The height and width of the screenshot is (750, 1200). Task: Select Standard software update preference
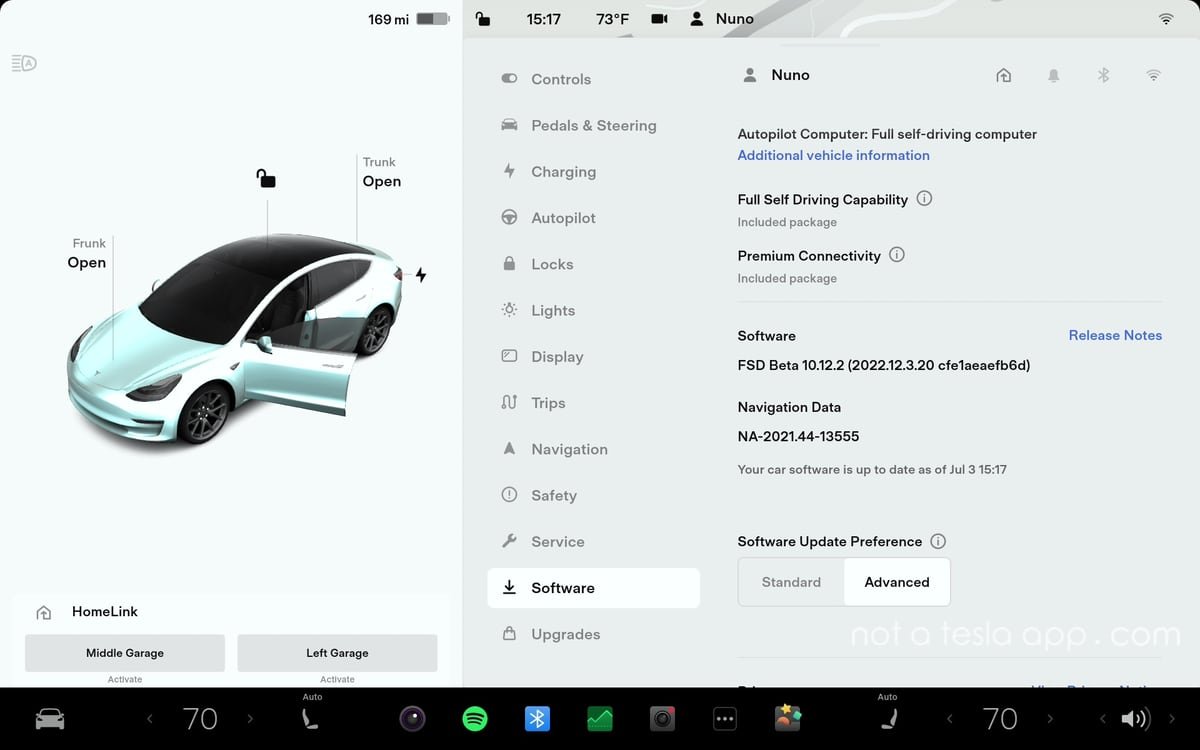(x=791, y=582)
